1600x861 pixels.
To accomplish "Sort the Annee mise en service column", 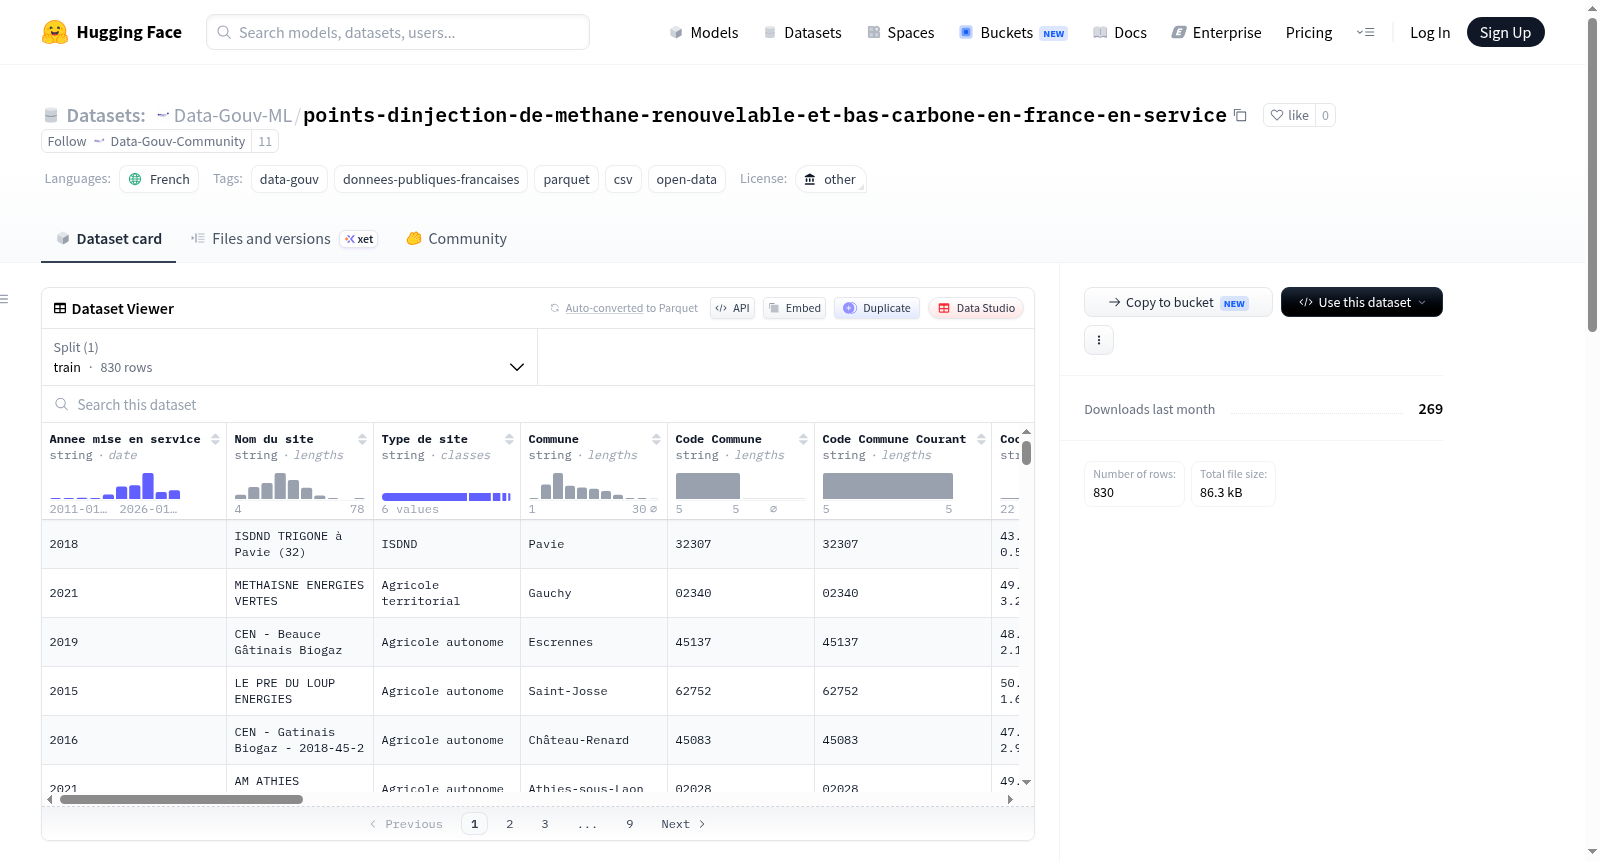I will click(x=215, y=439).
